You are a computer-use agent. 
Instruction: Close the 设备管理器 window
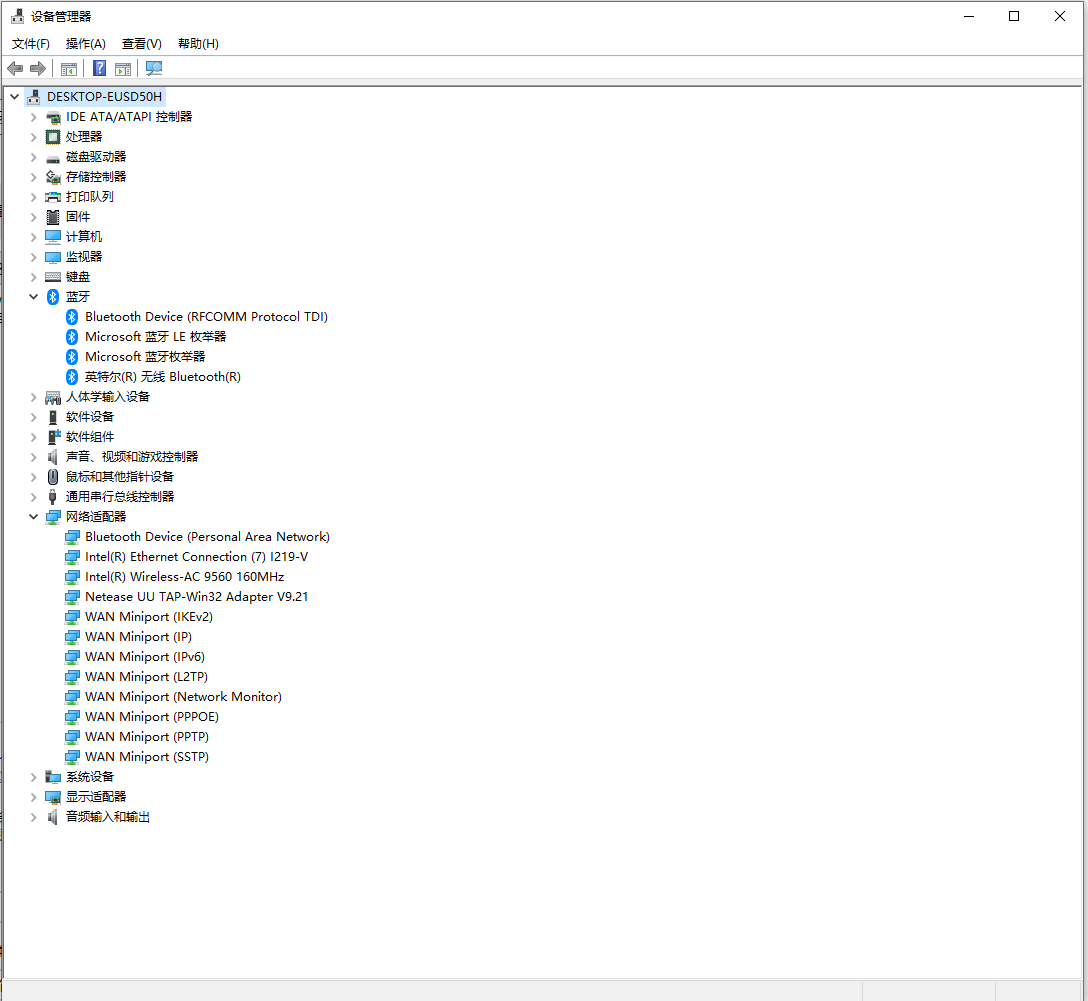coord(1060,16)
